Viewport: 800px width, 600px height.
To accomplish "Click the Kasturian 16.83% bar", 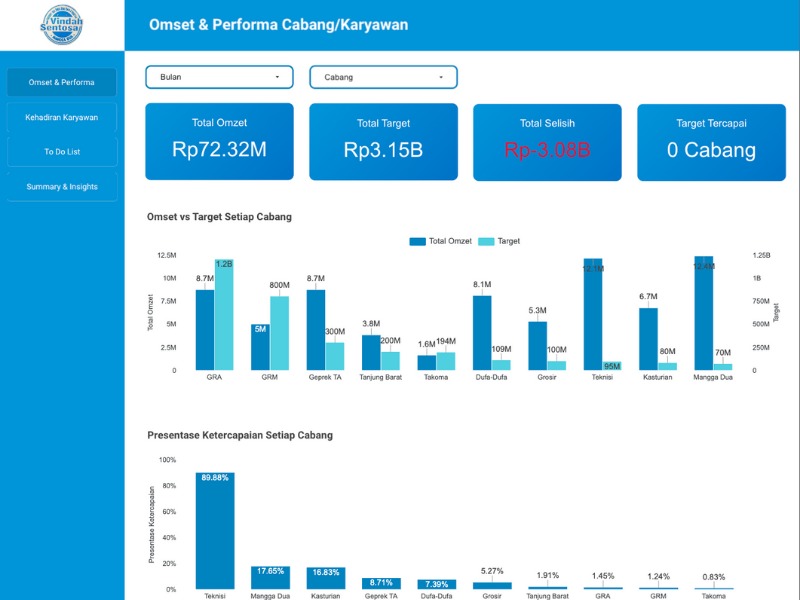I will coord(326,579).
